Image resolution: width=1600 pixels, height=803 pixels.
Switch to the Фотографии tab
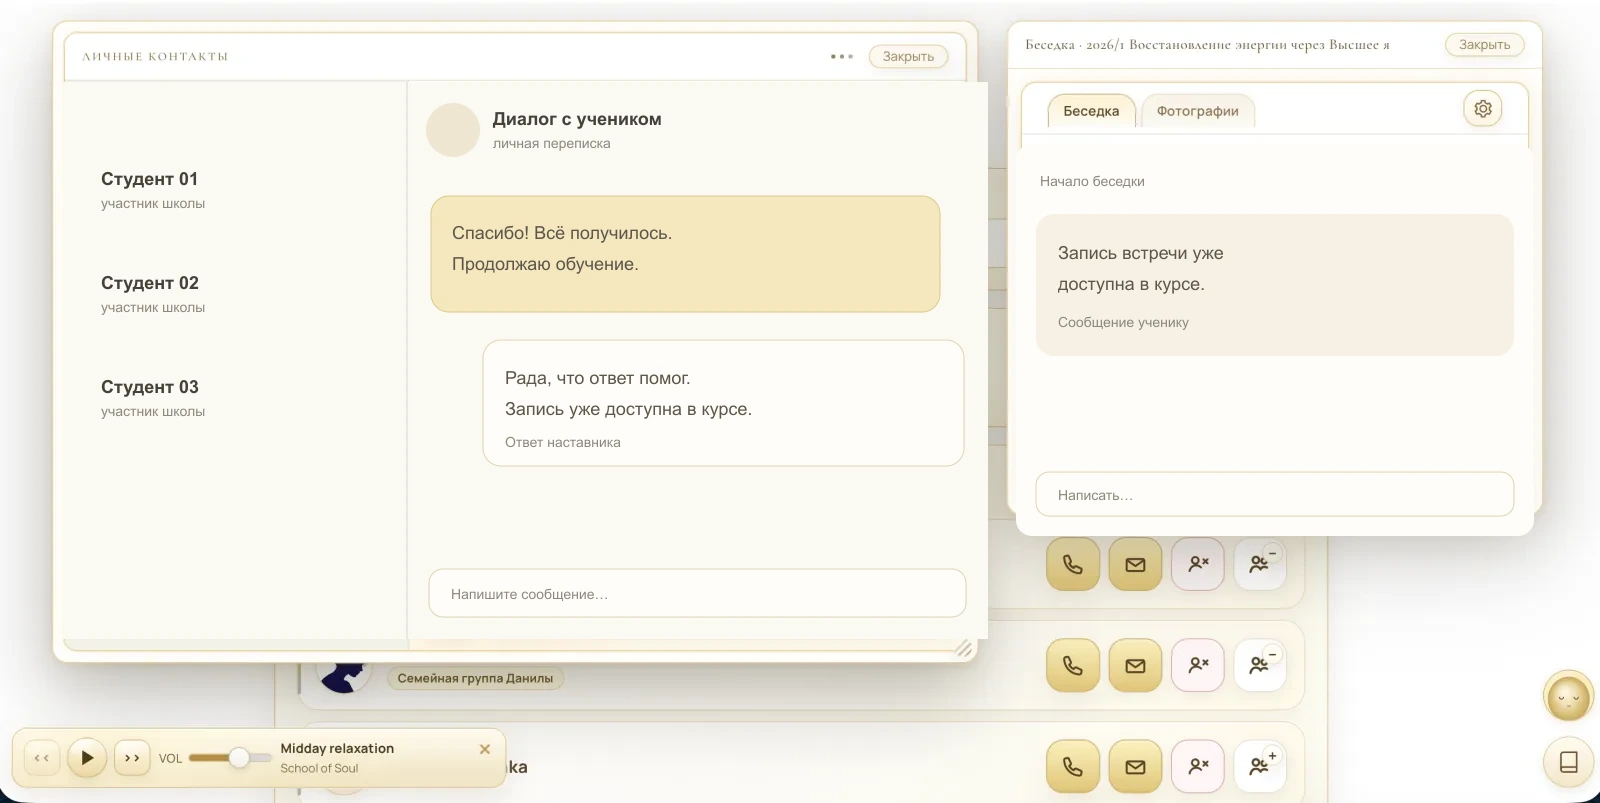click(1198, 111)
